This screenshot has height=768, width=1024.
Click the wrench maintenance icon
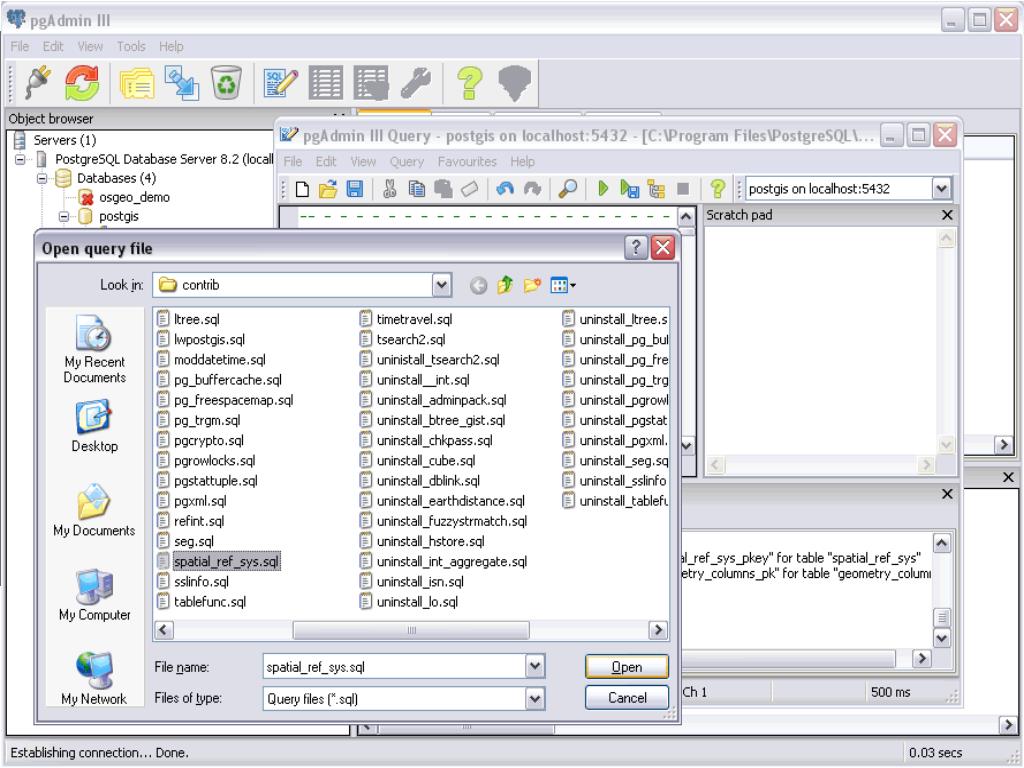(x=415, y=82)
